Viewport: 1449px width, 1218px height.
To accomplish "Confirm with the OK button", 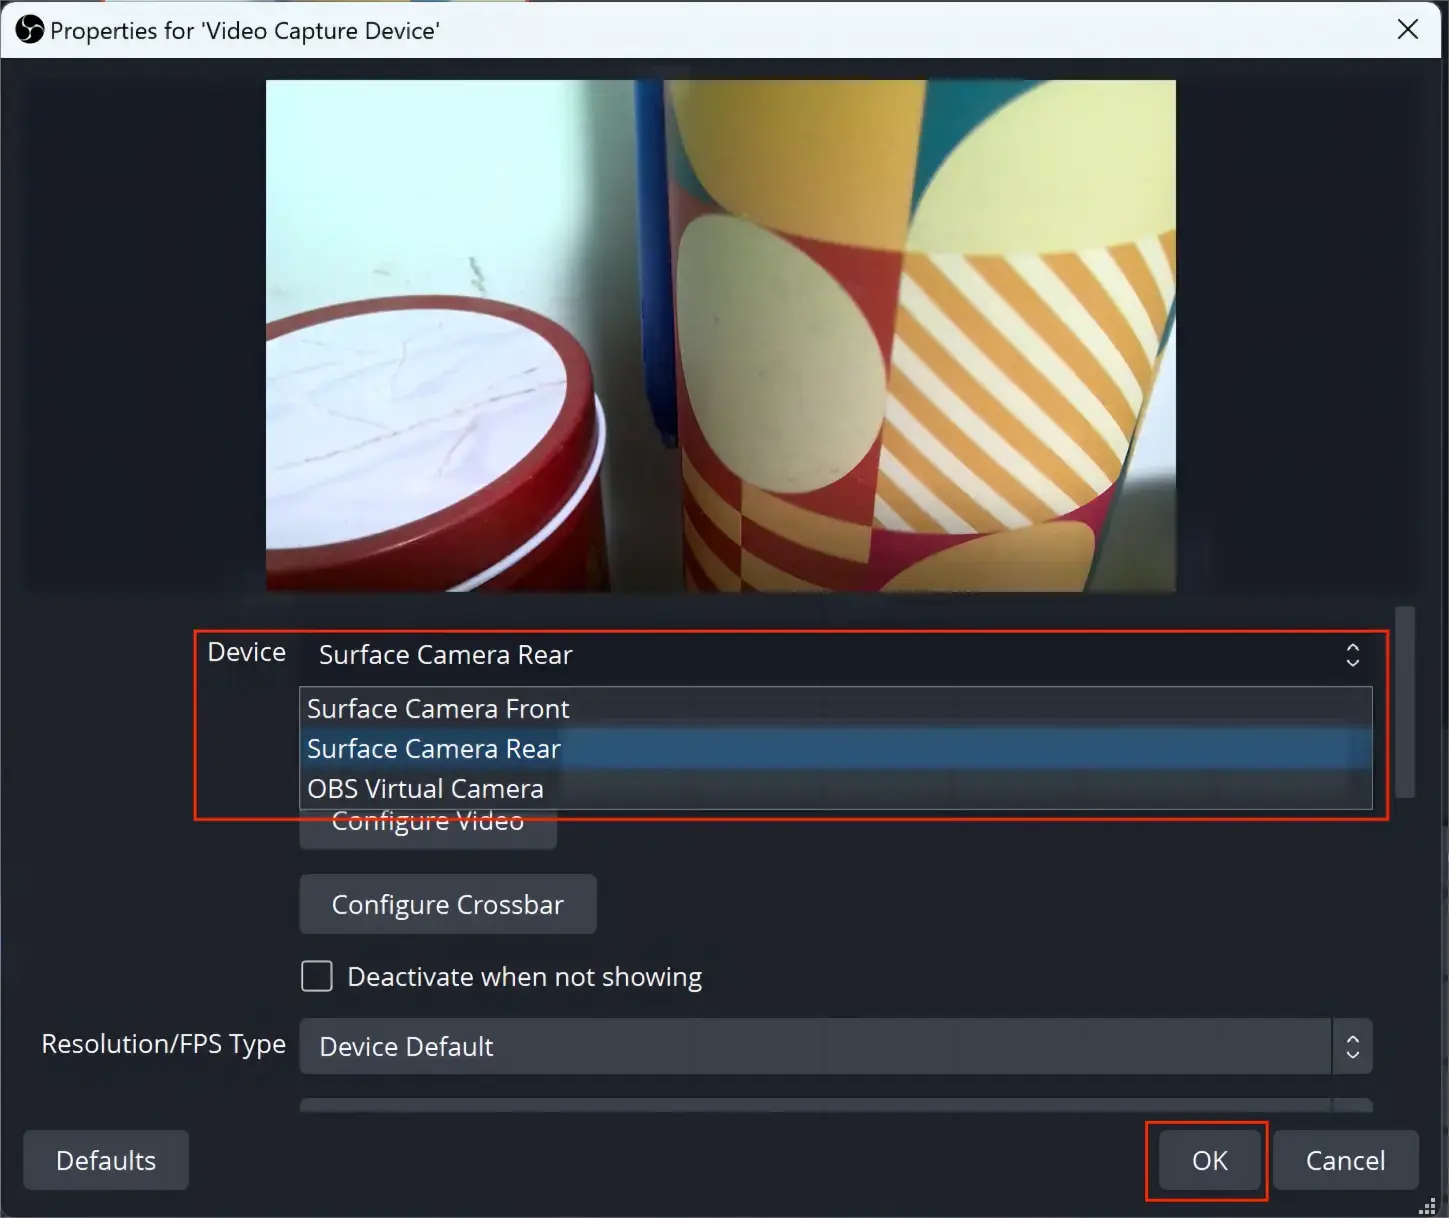I will point(1209,1160).
